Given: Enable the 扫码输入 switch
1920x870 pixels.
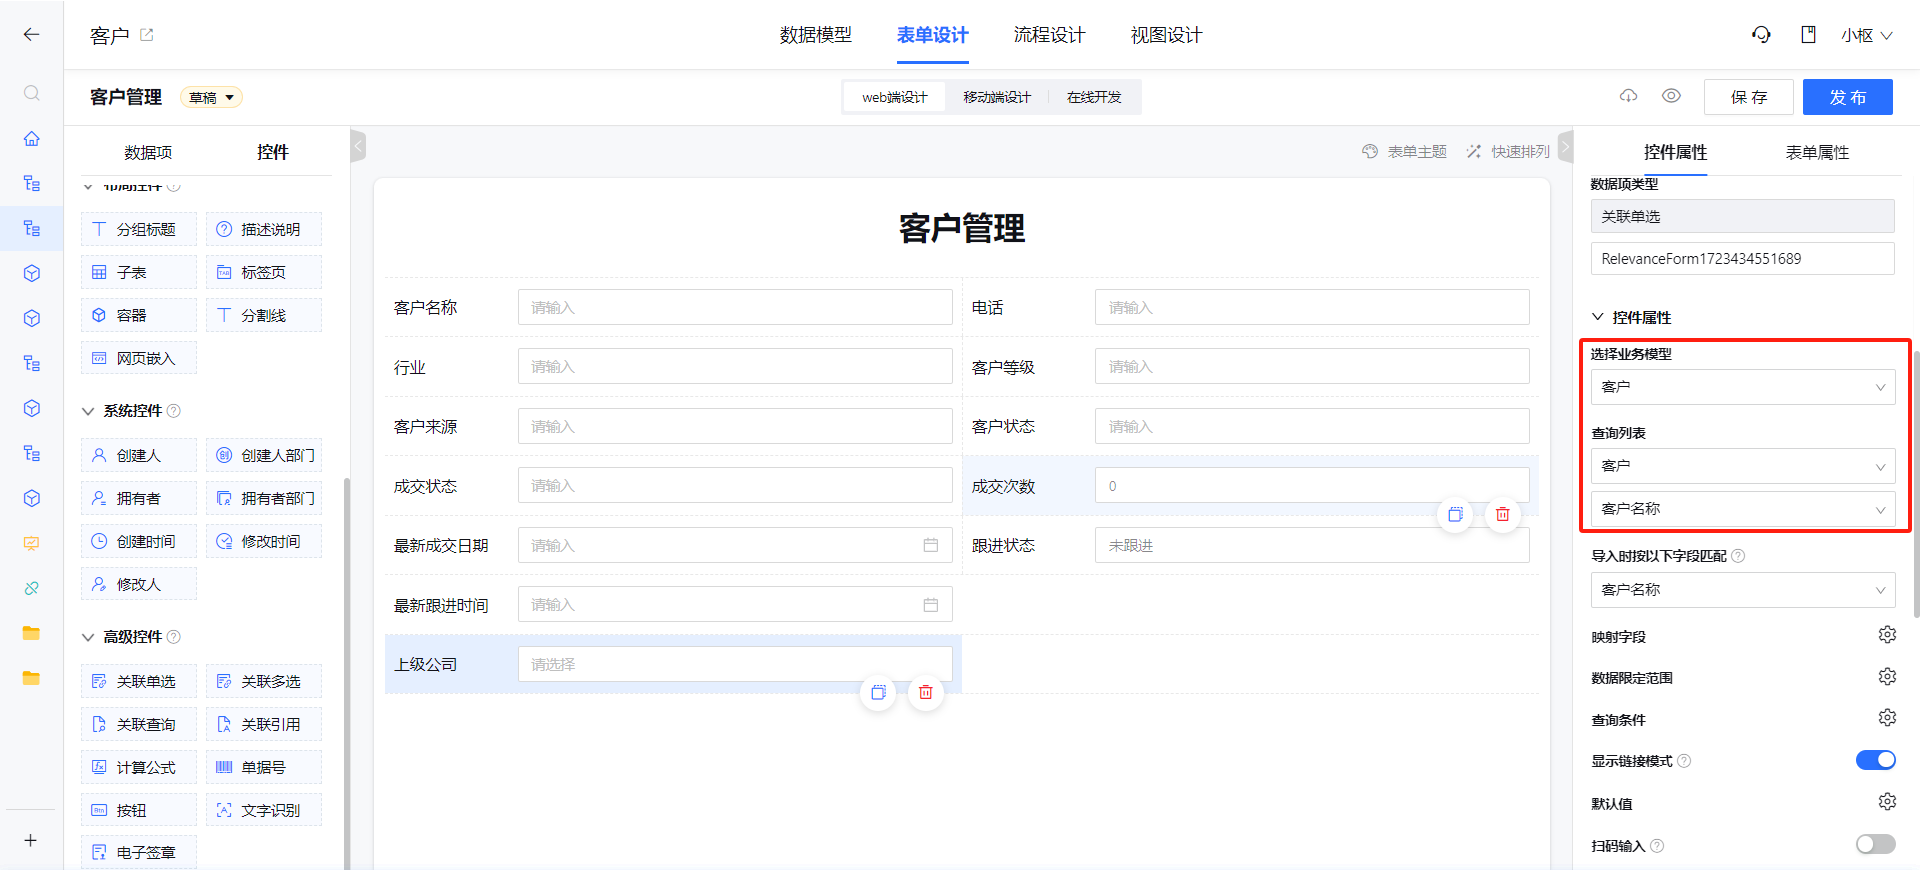Looking at the screenshot, I should click(x=1875, y=845).
